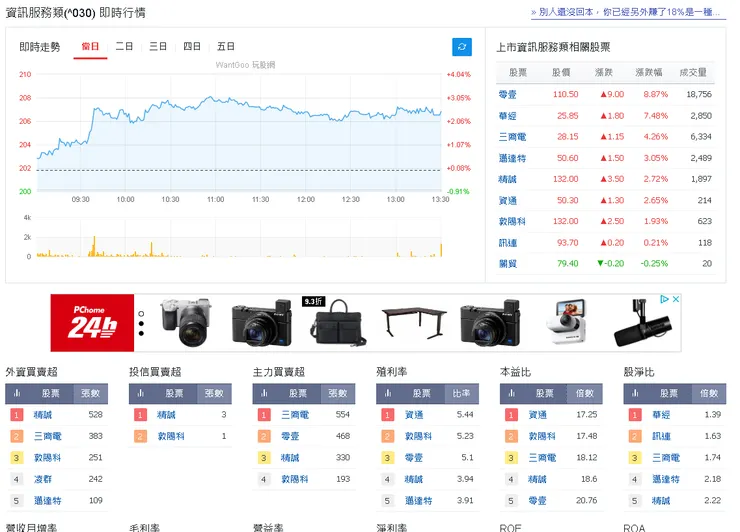Click chart icon in 股淨比 table header
Viewport: 740px width, 532px height.
(x=635, y=393)
